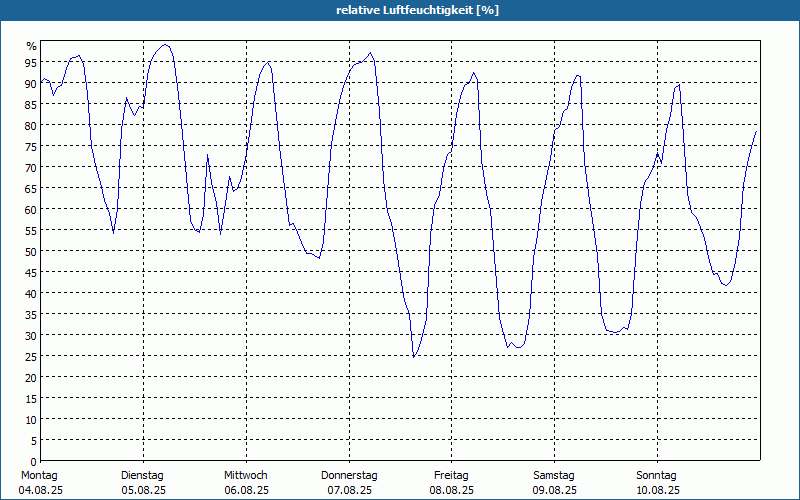Screen dimensions: 800x500
Task: Select the 'Mittwoch' day label
Action: tap(245, 475)
